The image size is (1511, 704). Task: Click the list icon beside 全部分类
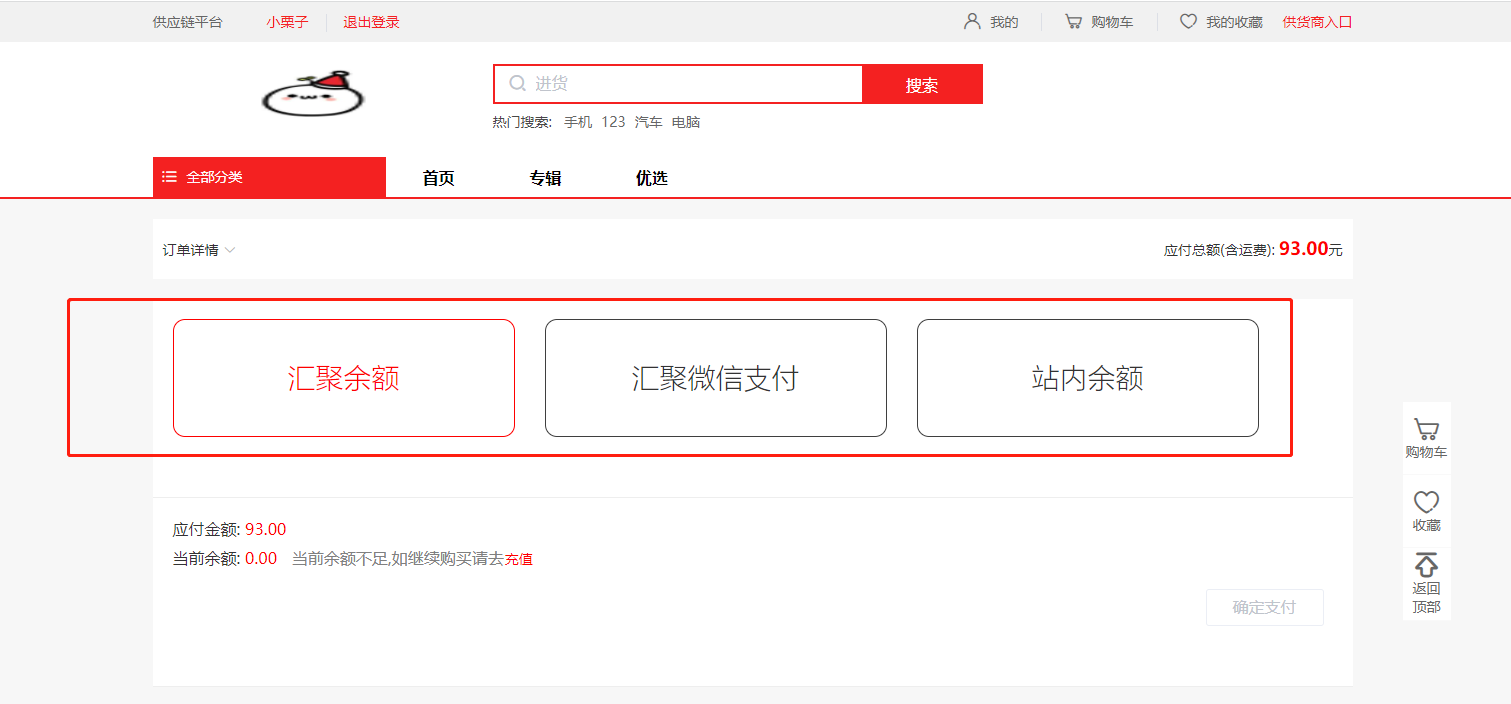[x=170, y=177]
